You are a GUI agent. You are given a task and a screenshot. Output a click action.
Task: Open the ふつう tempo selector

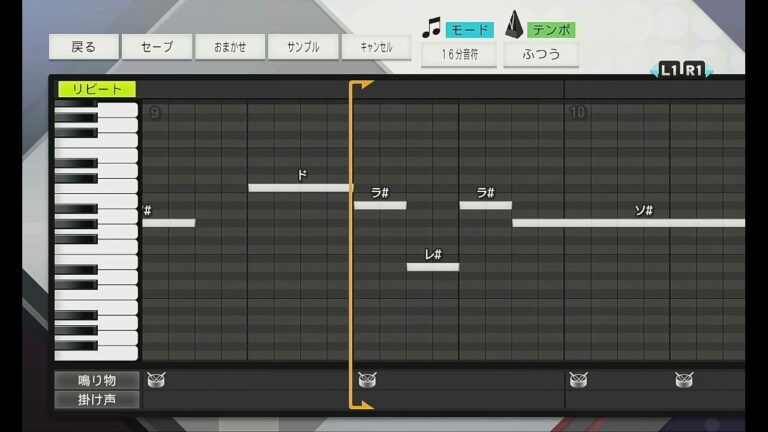coord(541,54)
